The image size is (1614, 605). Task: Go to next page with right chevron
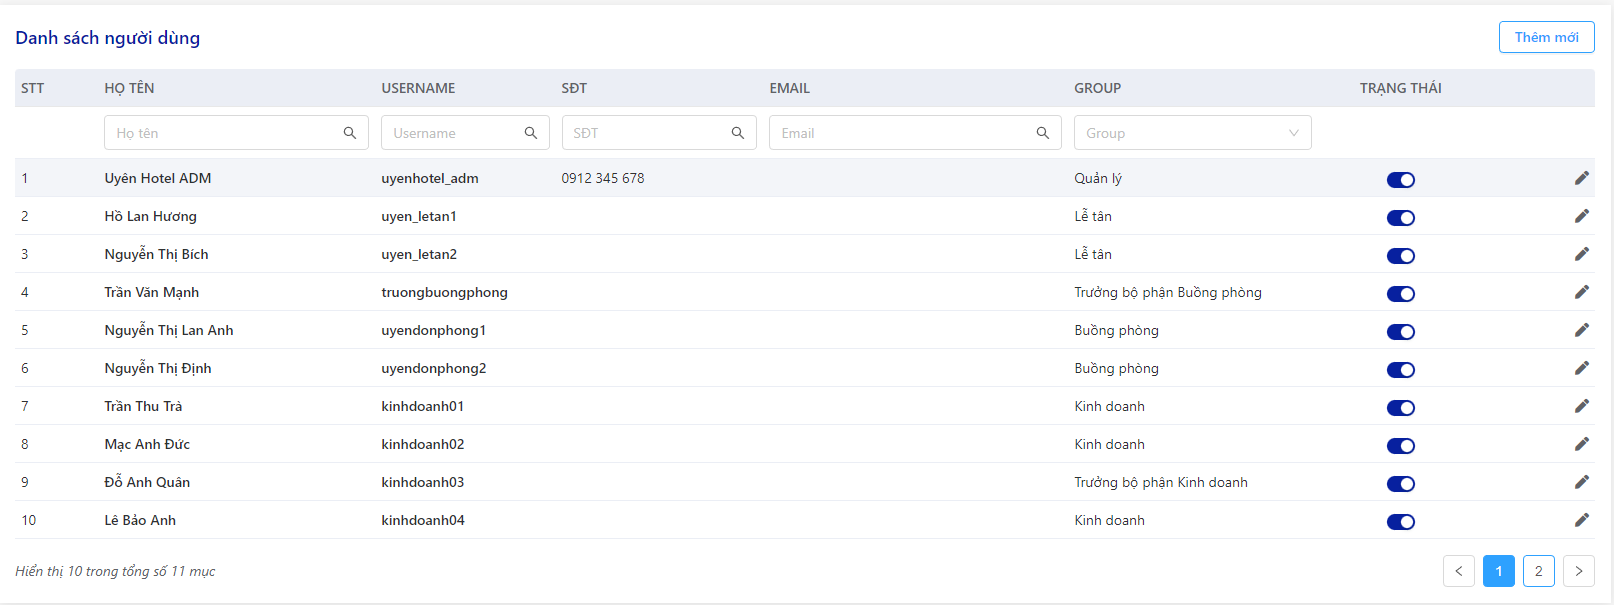1579,571
